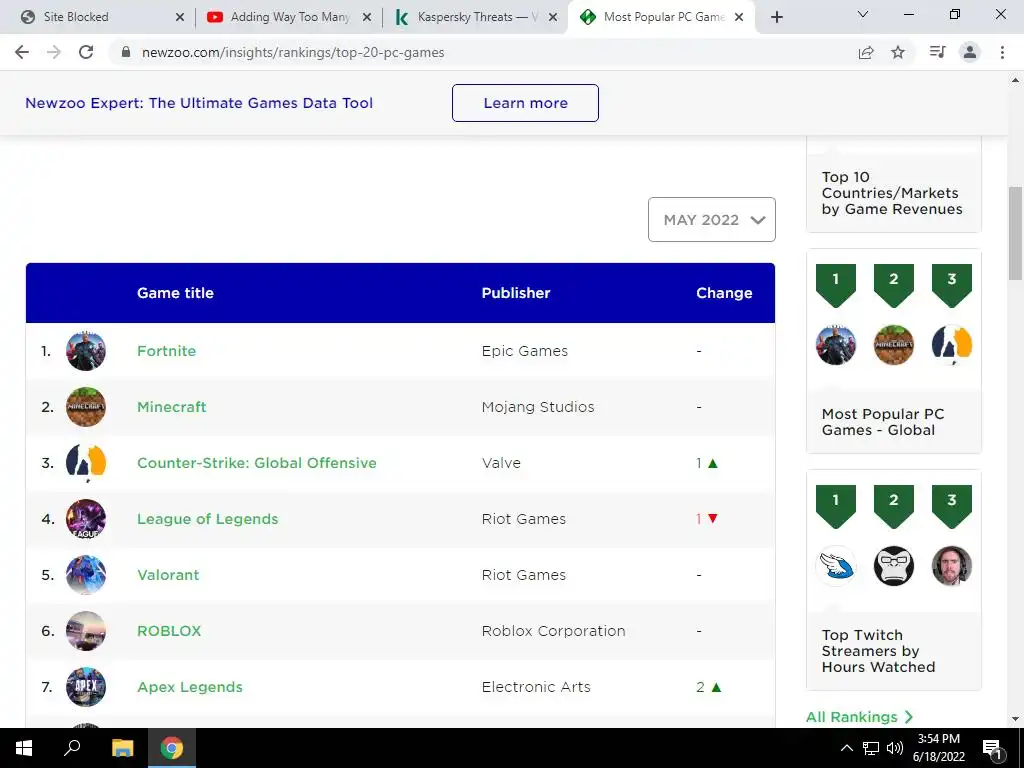
Task: Click the Counter-Strike icon in row 3
Action: coord(86,463)
